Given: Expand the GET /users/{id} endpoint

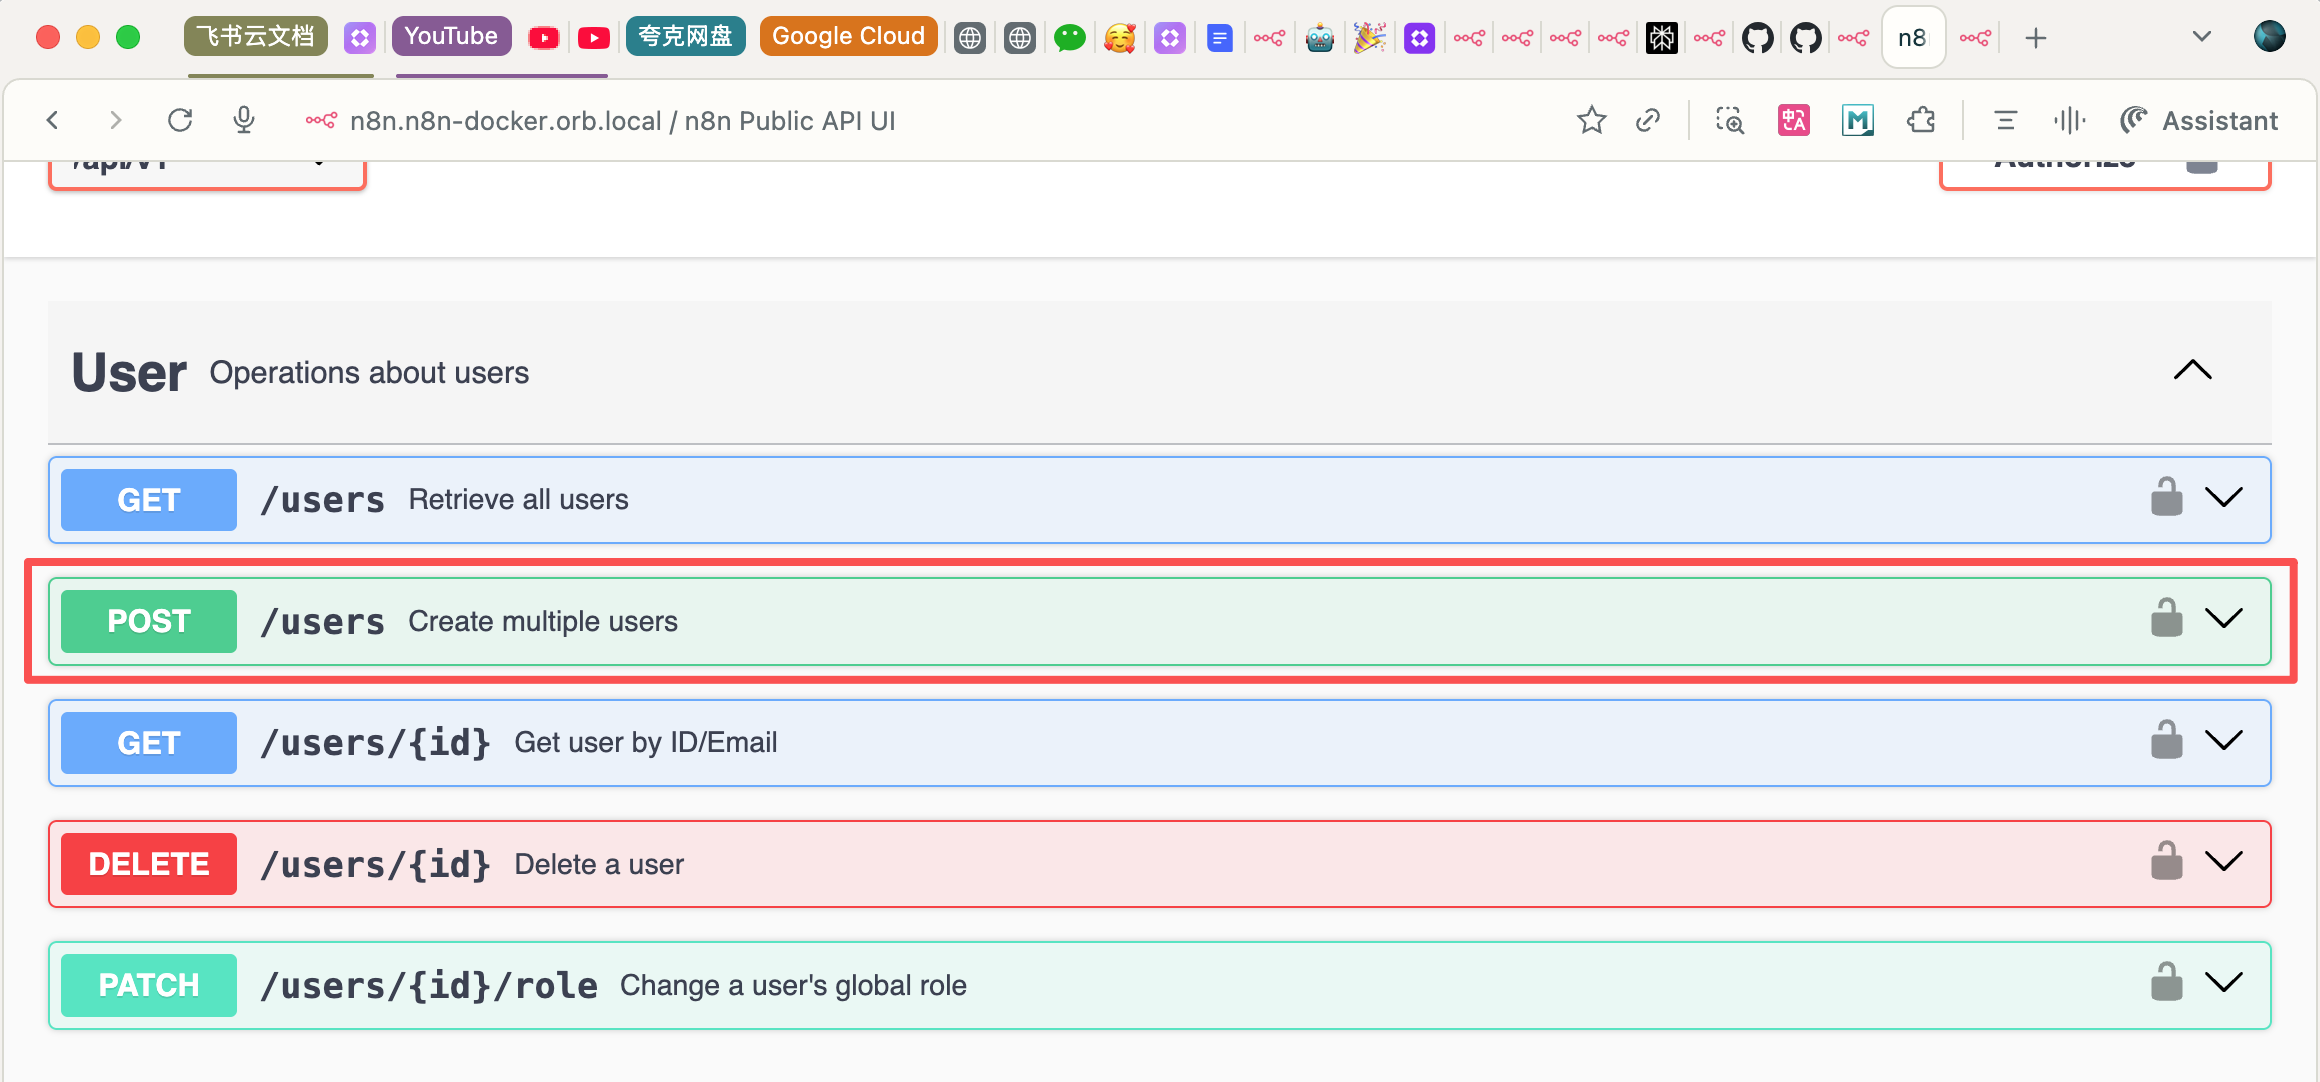Looking at the screenshot, I should click(x=2224, y=740).
